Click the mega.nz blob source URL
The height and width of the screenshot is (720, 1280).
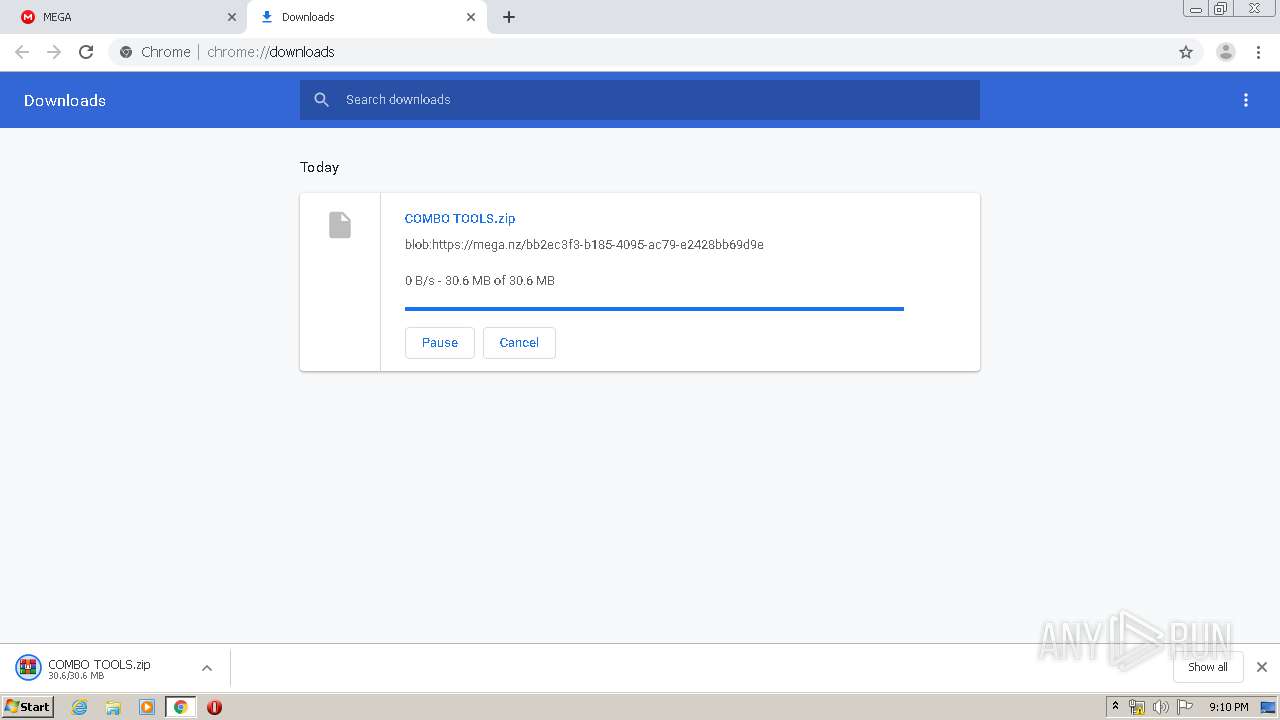tap(584, 244)
